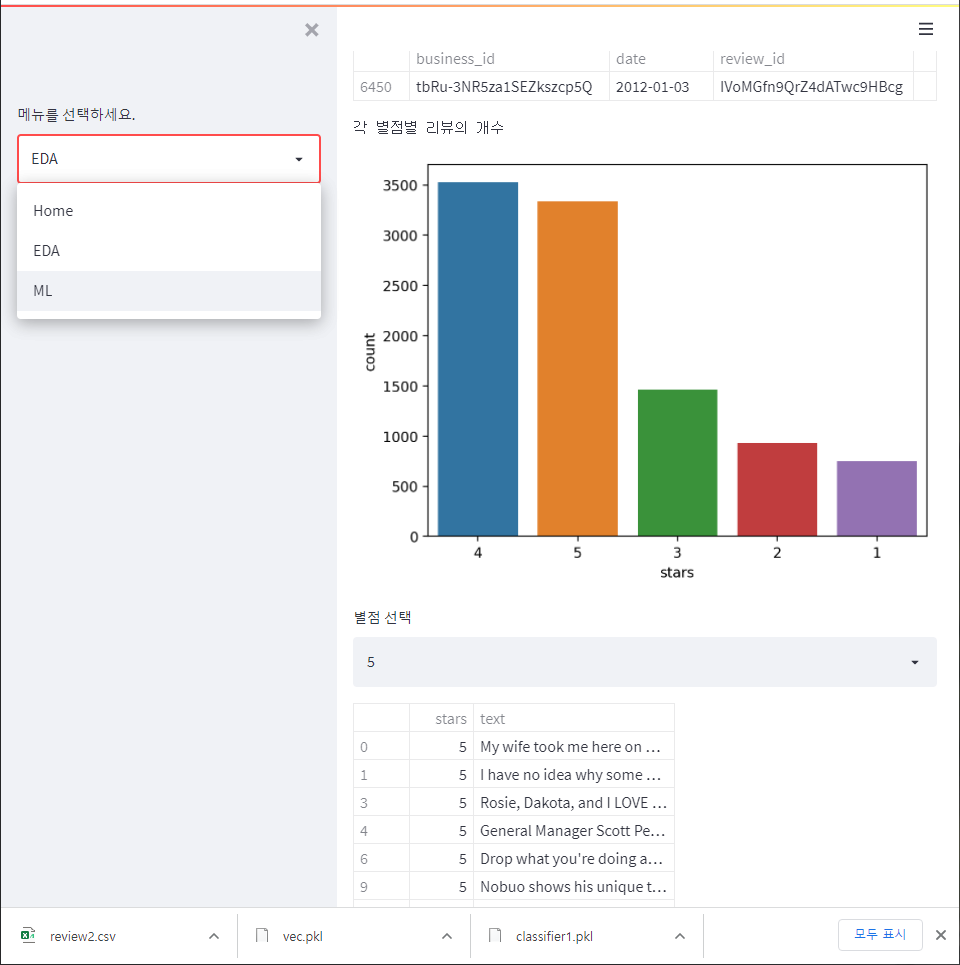Click the Excel icon of review2.csv
Screen dimensions: 960x965
28,935
